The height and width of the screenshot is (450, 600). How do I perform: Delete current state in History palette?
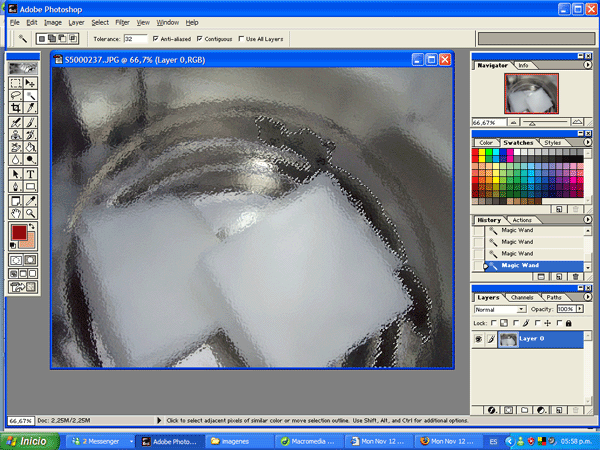[576, 277]
